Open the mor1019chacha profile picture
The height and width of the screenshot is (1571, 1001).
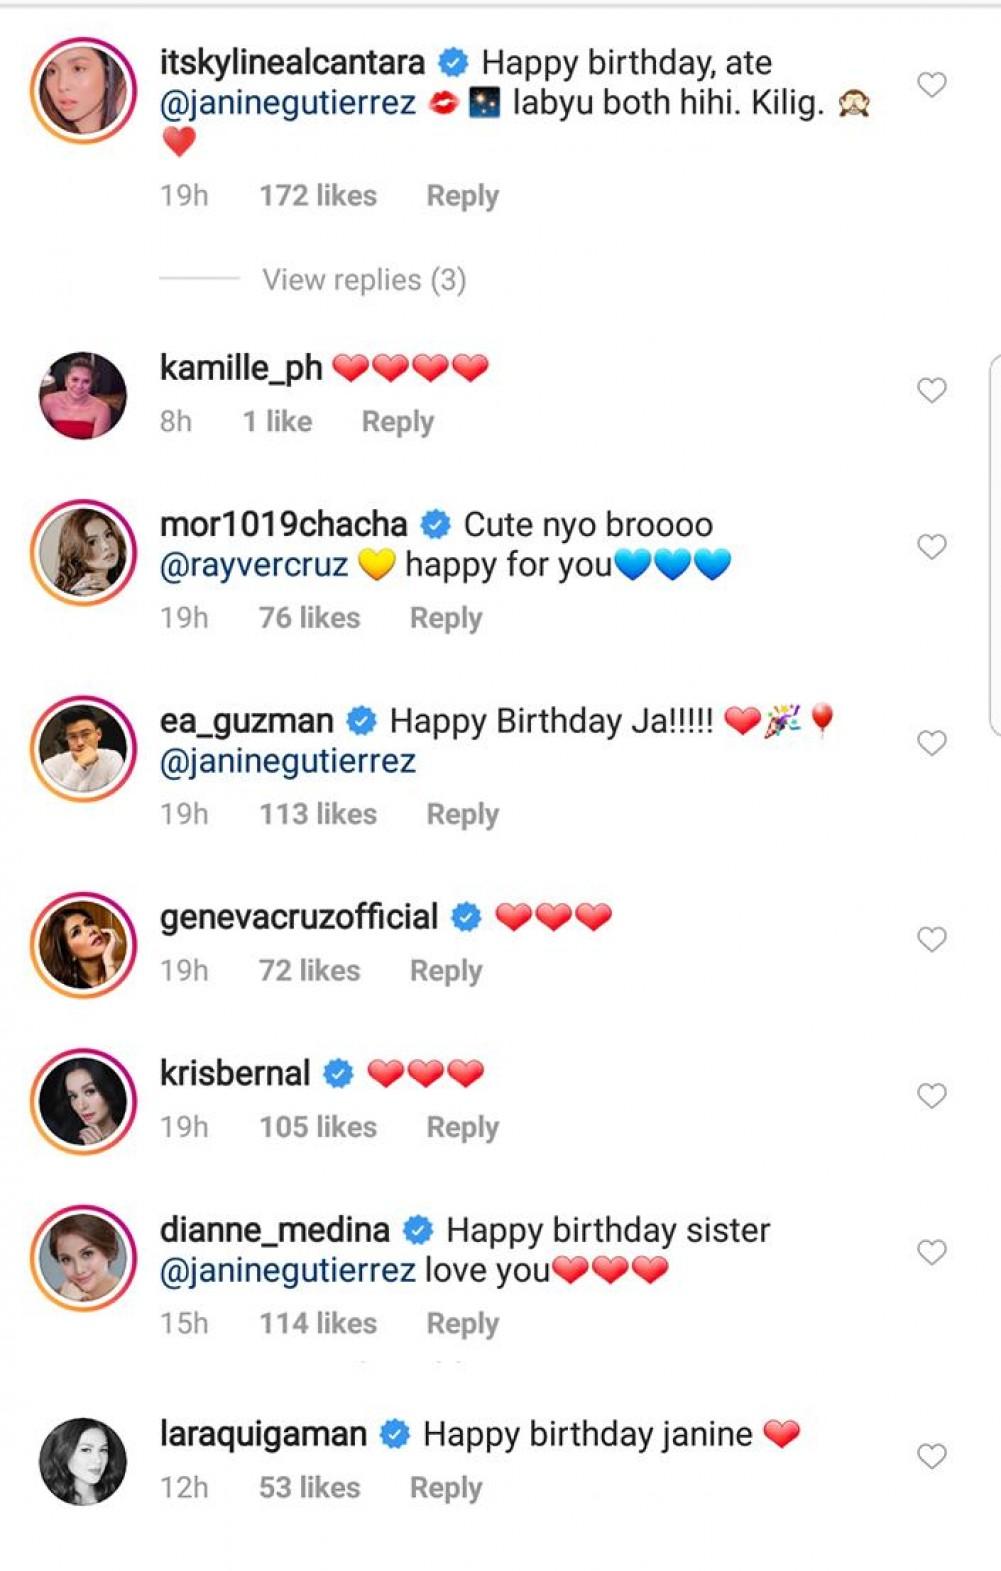click(83, 552)
